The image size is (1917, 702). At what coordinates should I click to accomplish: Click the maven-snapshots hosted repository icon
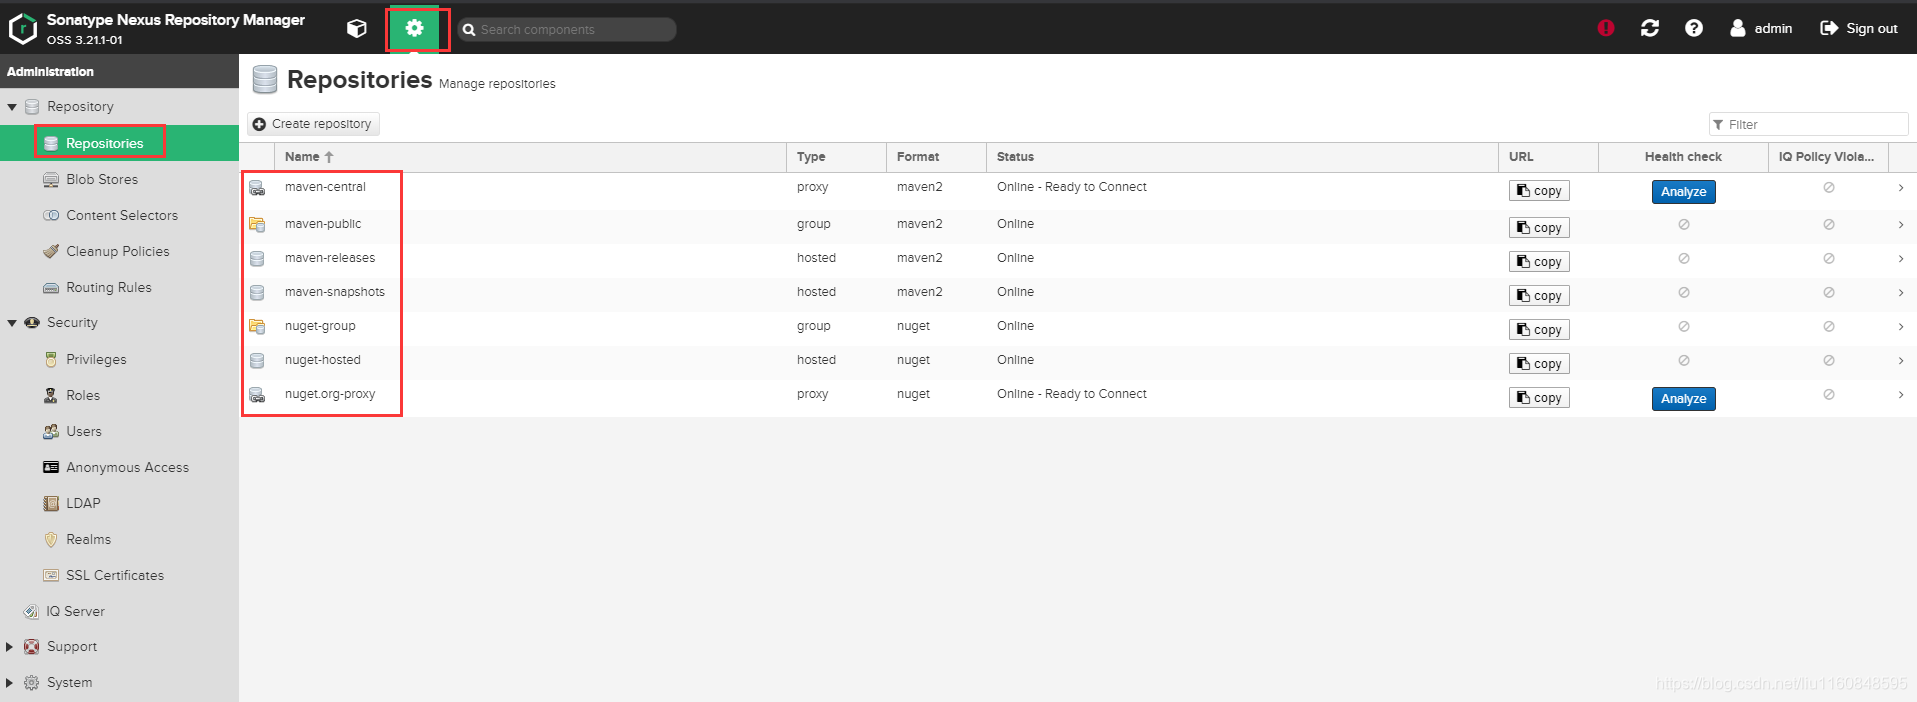coord(257,292)
